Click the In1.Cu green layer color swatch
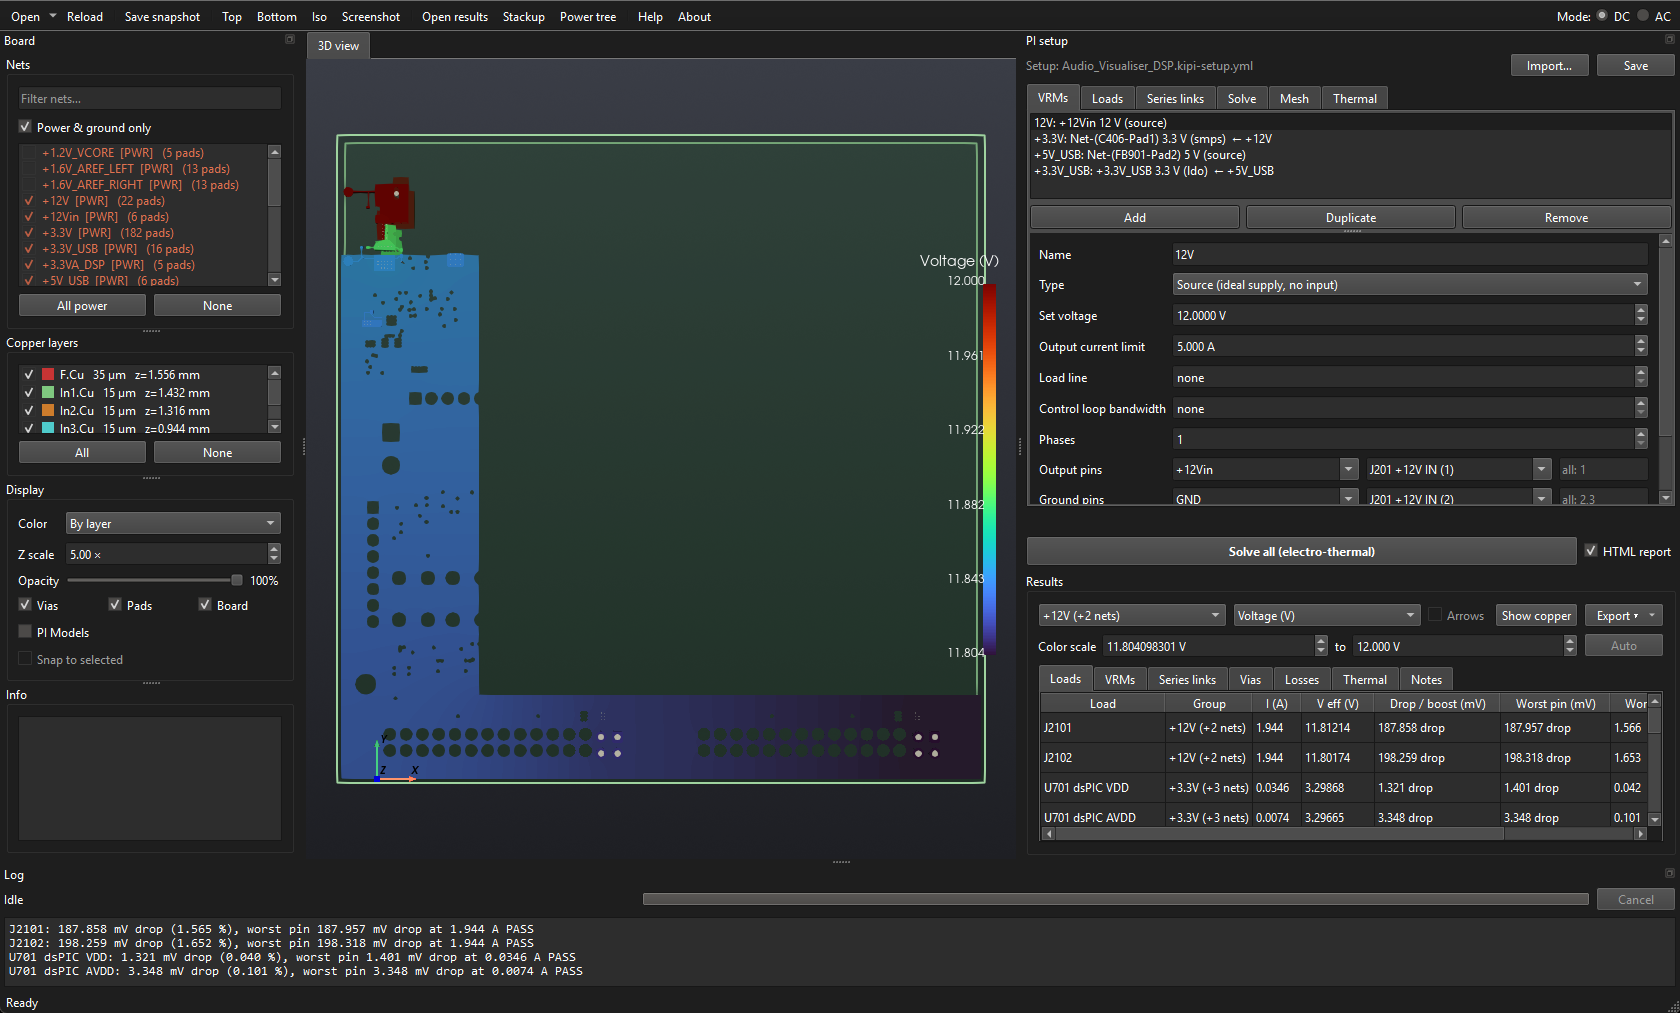Image resolution: width=1680 pixels, height=1013 pixels. [48, 393]
